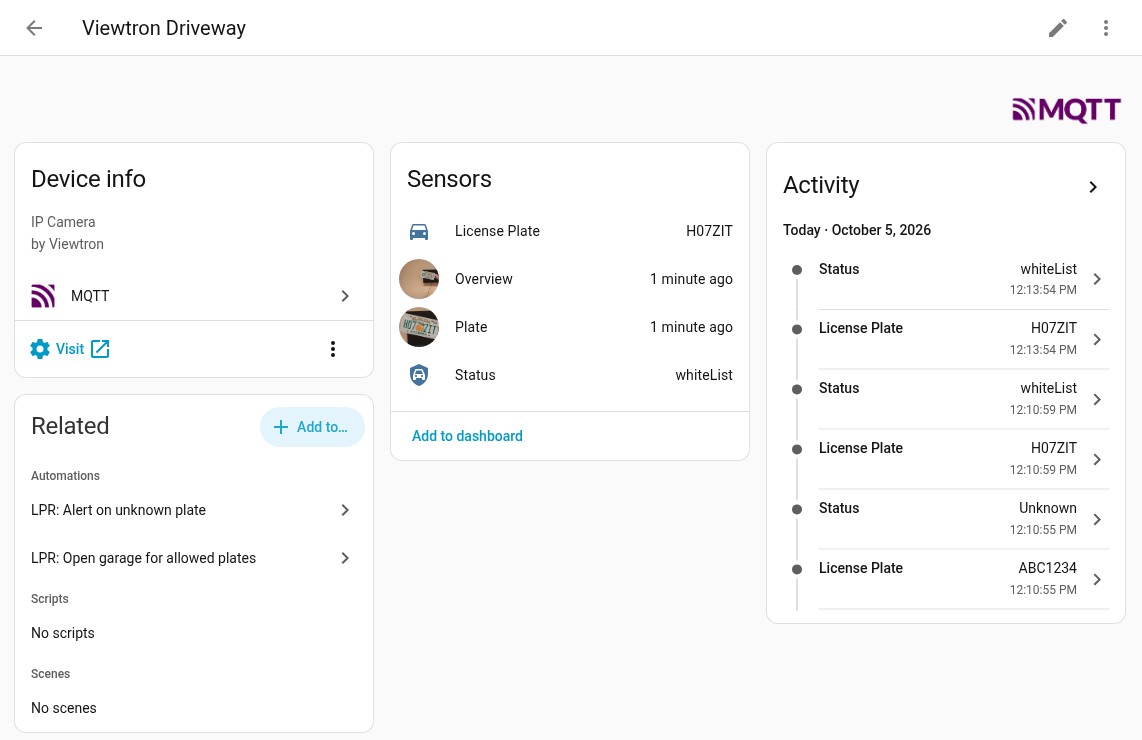Image resolution: width=1142 pixels, height=740 pixels.
Task: Expand LPR: Open garage for allowed plates chevron
Action: (x=345, y=558)
